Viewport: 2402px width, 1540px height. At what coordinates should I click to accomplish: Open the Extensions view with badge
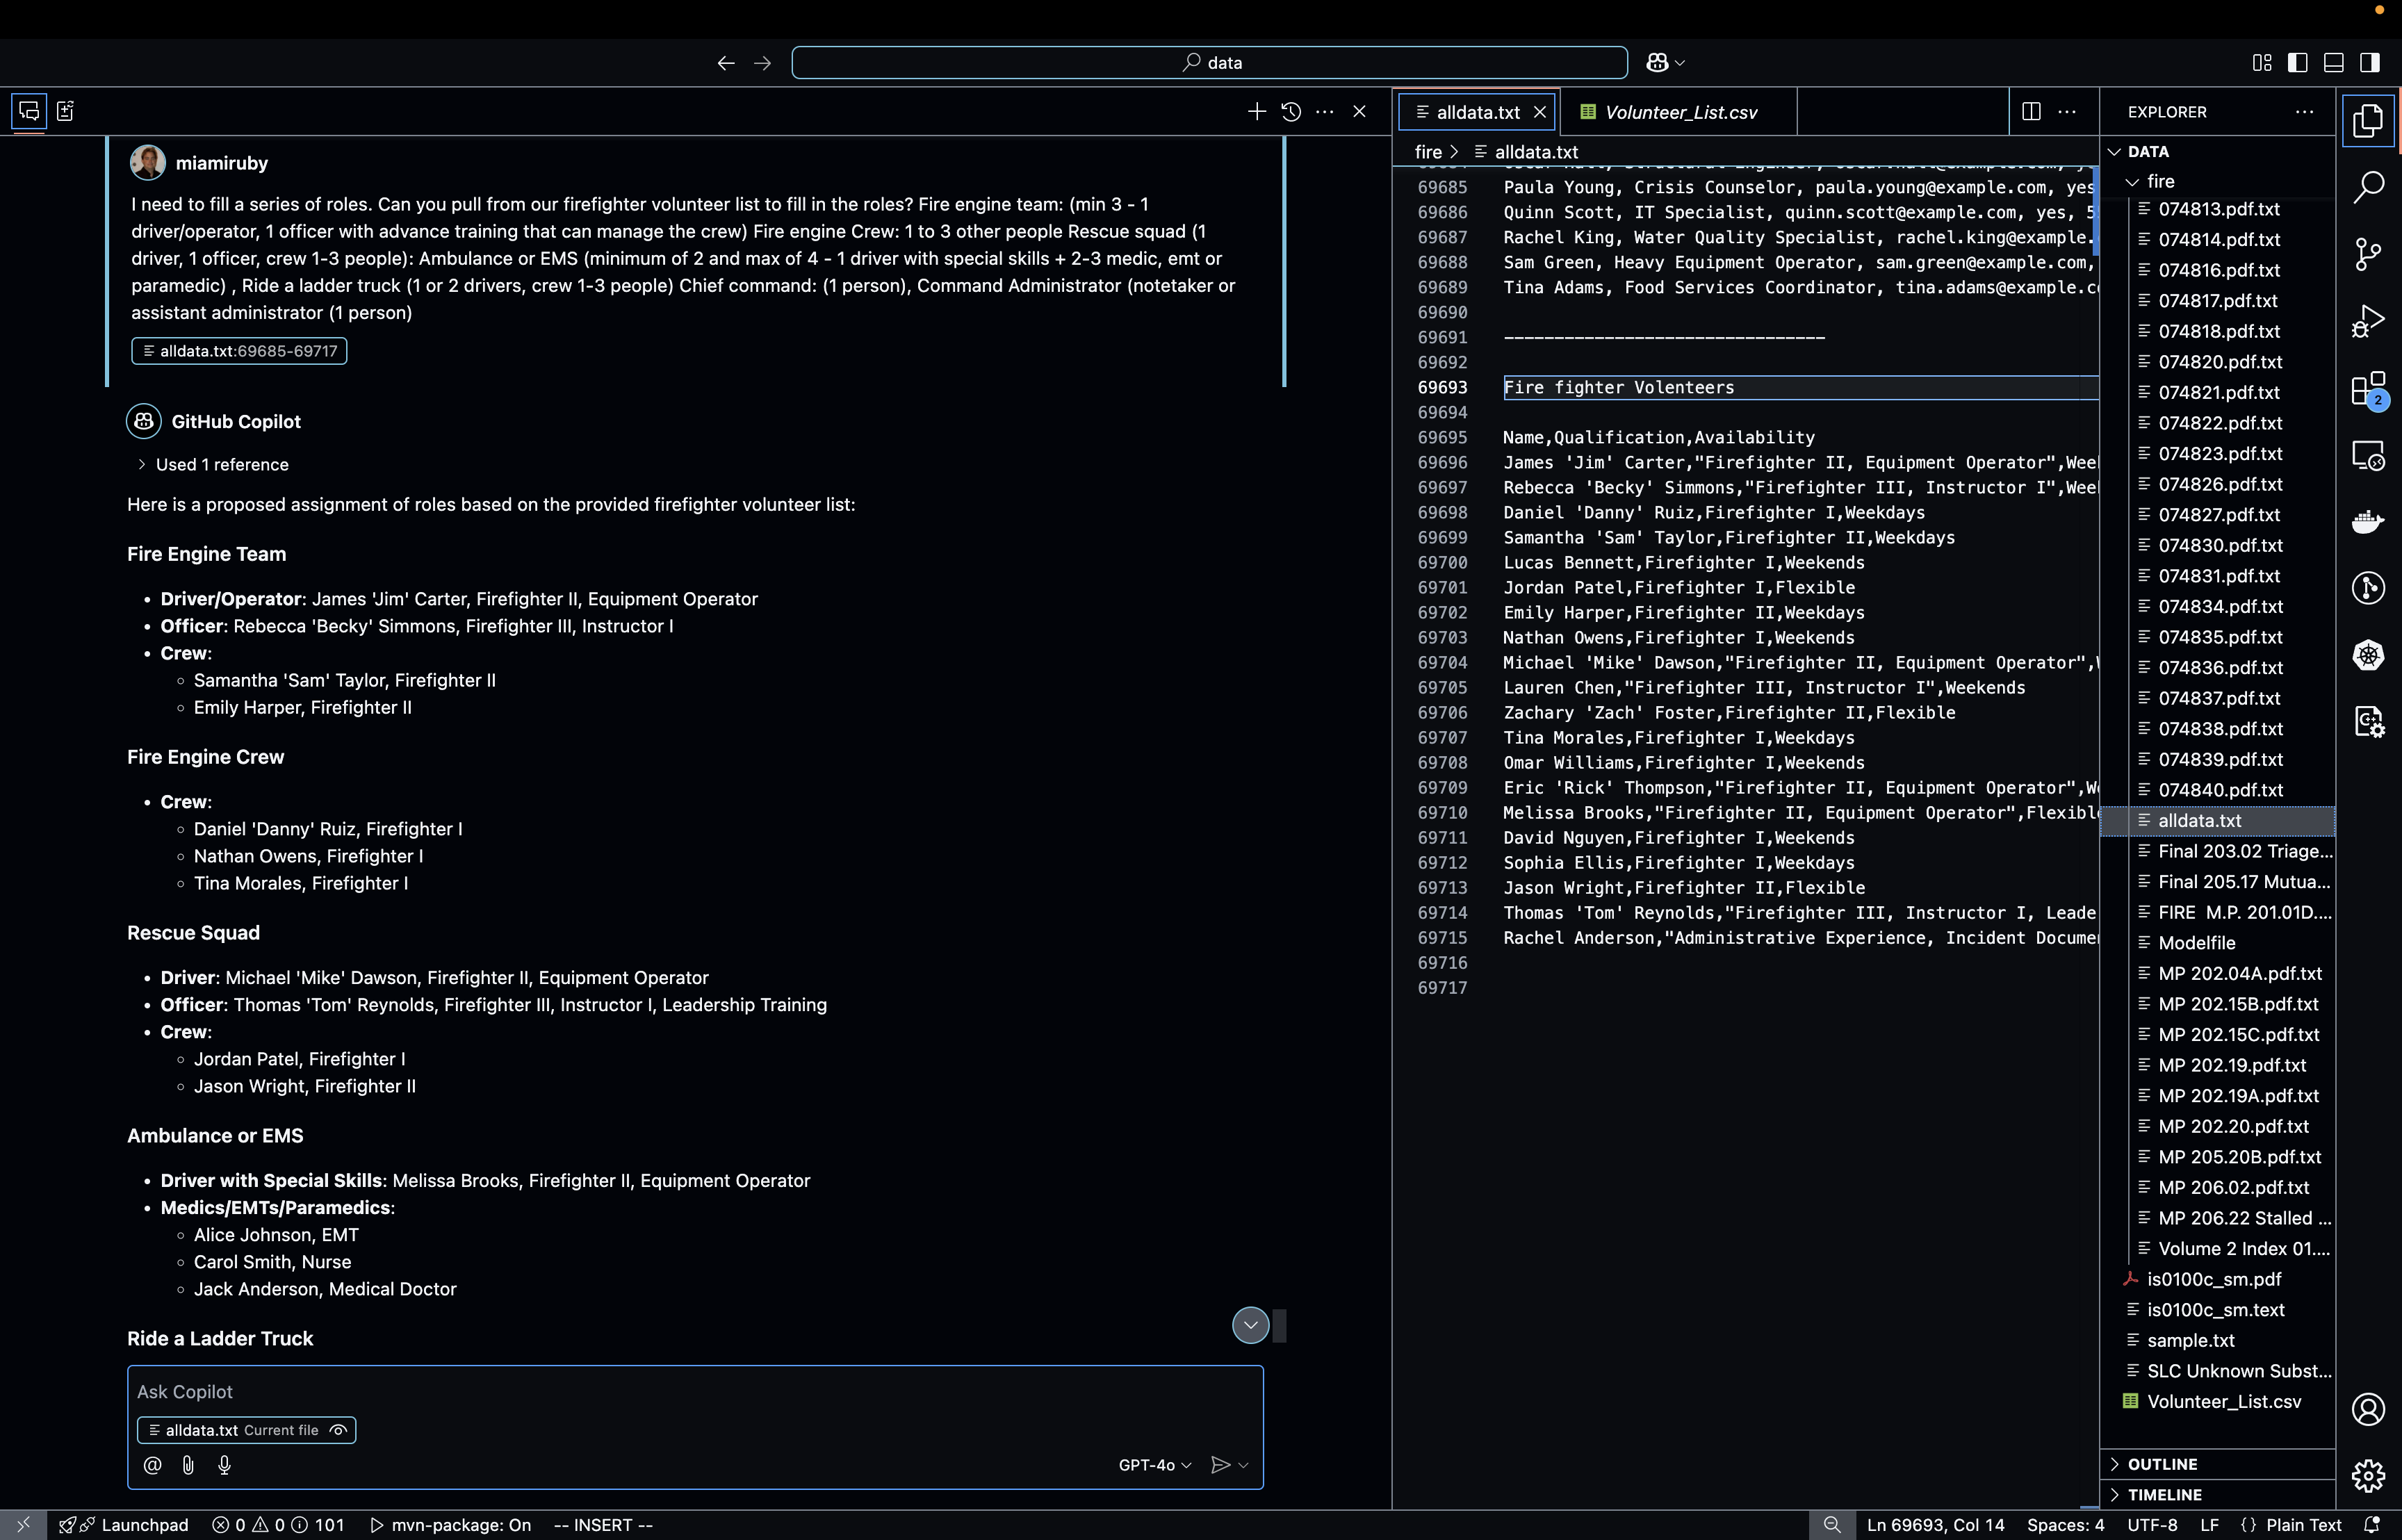tap(2368, 389)
